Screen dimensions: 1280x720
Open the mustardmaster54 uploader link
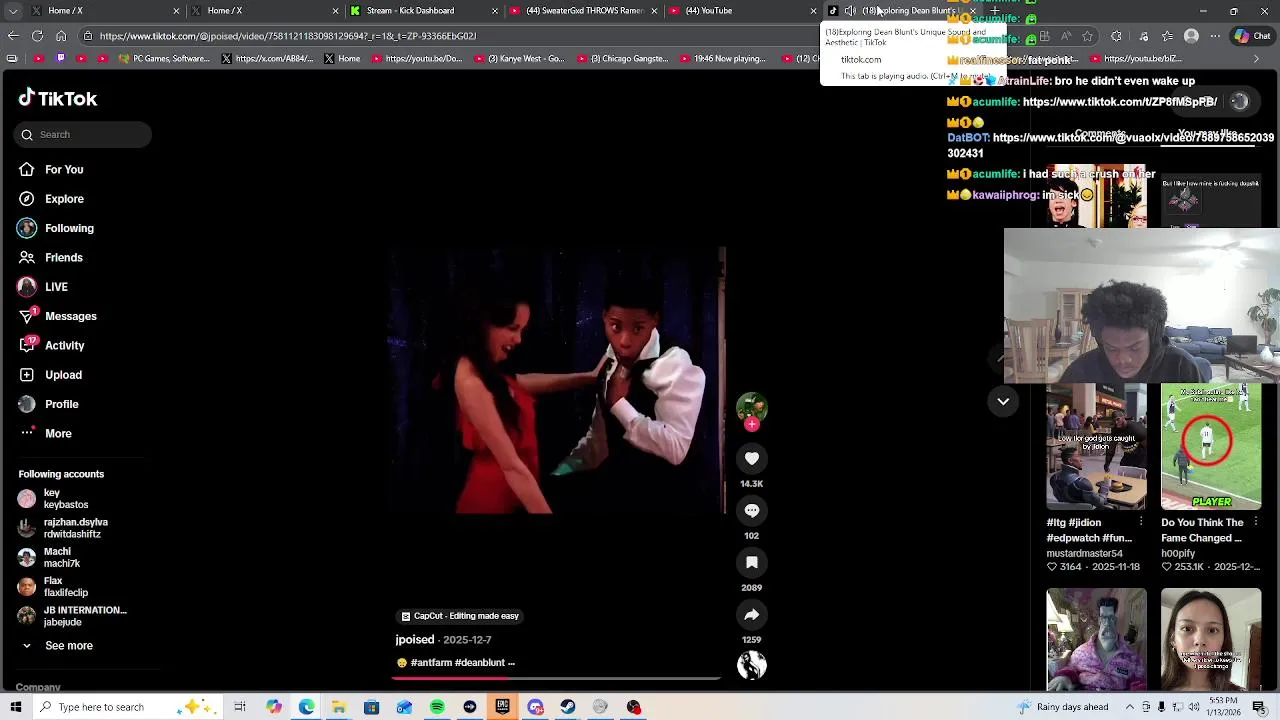tap(1084, 553)
